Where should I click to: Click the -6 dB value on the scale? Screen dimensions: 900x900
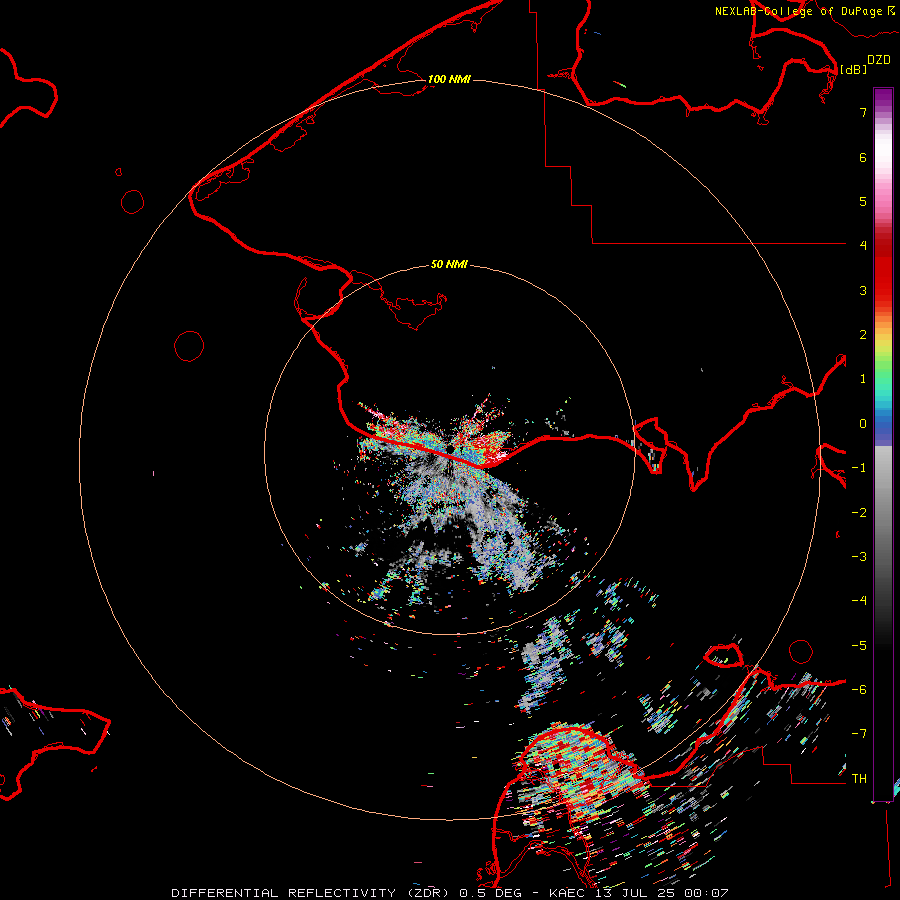[x=859, y=690]
